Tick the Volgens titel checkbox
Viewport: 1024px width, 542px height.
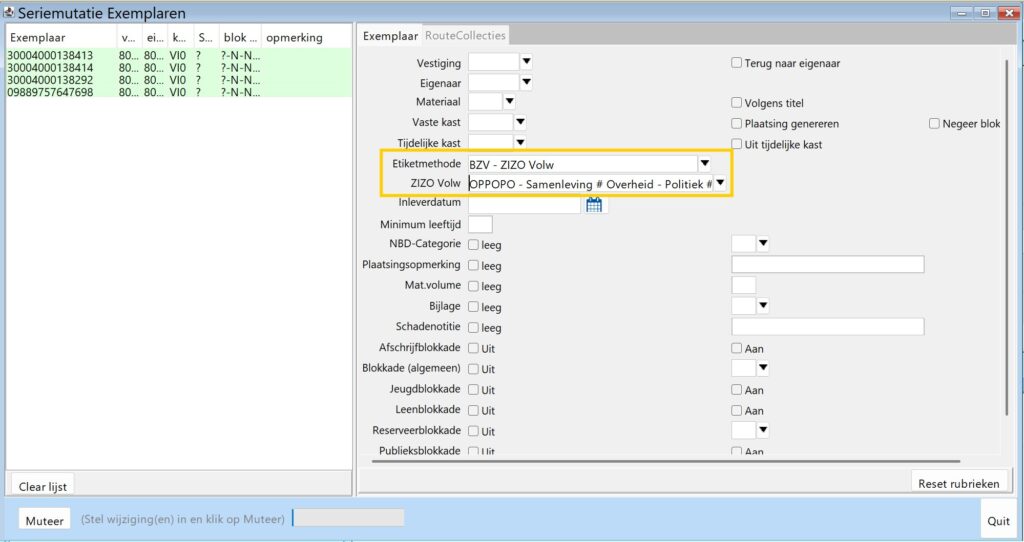click(736, 103)
